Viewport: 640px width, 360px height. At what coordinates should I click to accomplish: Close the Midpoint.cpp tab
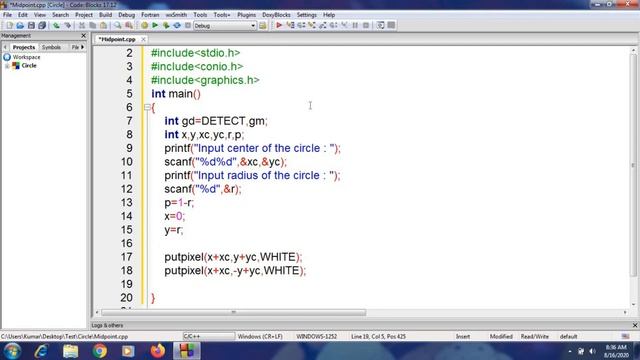click(x=143, y=39)
